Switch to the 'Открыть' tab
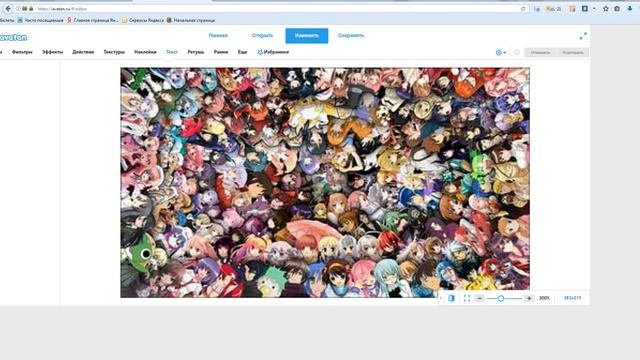 [x=262, y=36]
